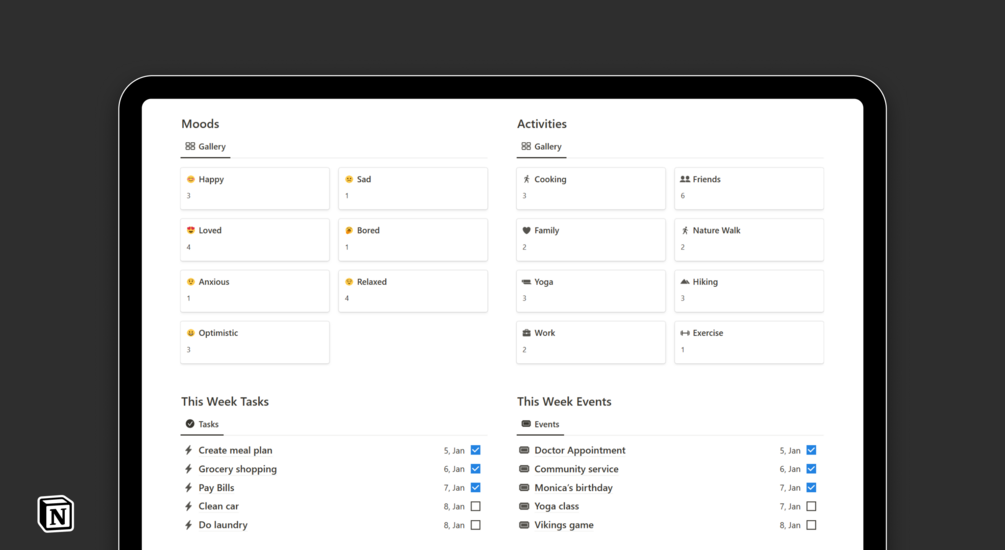The width and height of the screenshot is (1005, 550).
Task: Open the Create meal plan task
Action: tap(235, 450)
